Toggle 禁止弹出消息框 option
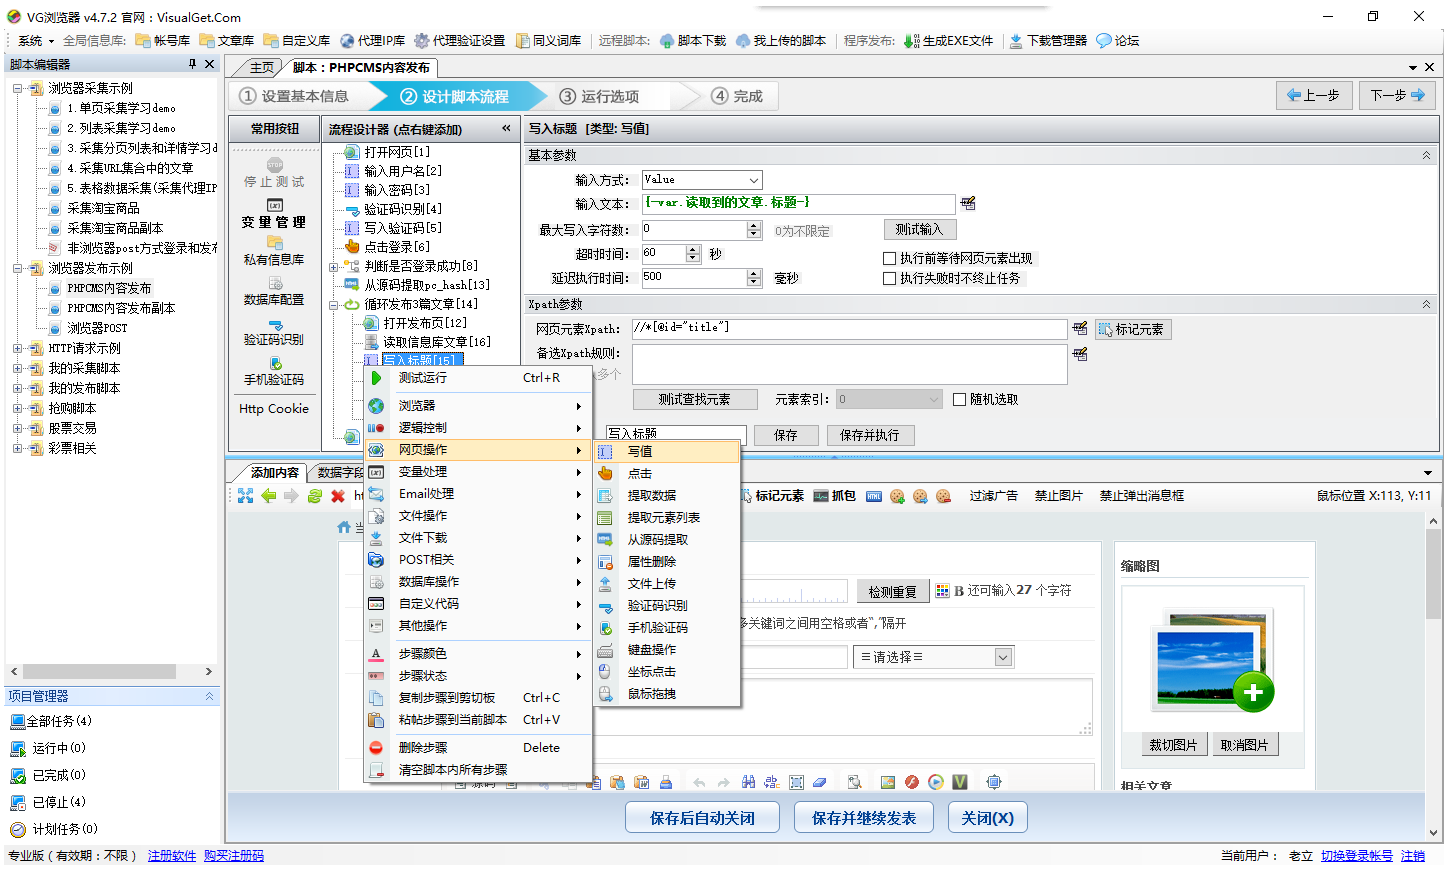1452x870 pixels. [1142, 496]
